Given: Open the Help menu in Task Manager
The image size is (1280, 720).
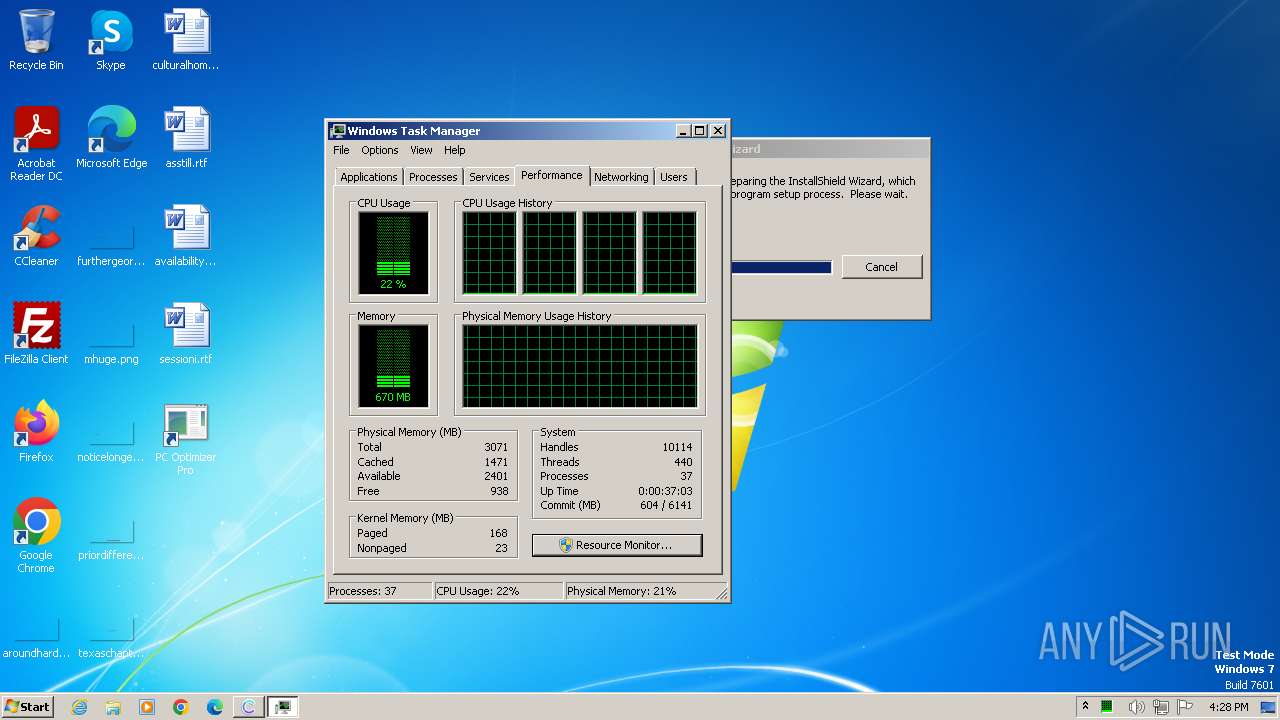Looking at the screenshot, I should coord(454,150).
